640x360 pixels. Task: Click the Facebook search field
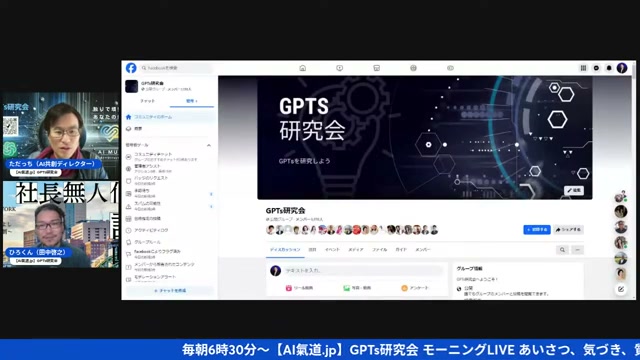tap(176, 68)
